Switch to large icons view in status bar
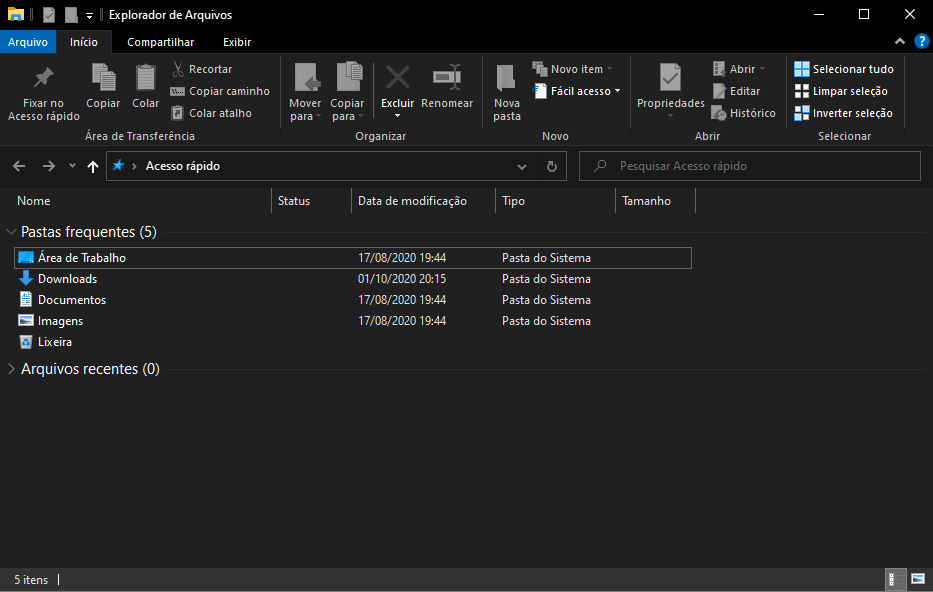Viewport: 933px width, 592px height. click(x=918, y=579)
